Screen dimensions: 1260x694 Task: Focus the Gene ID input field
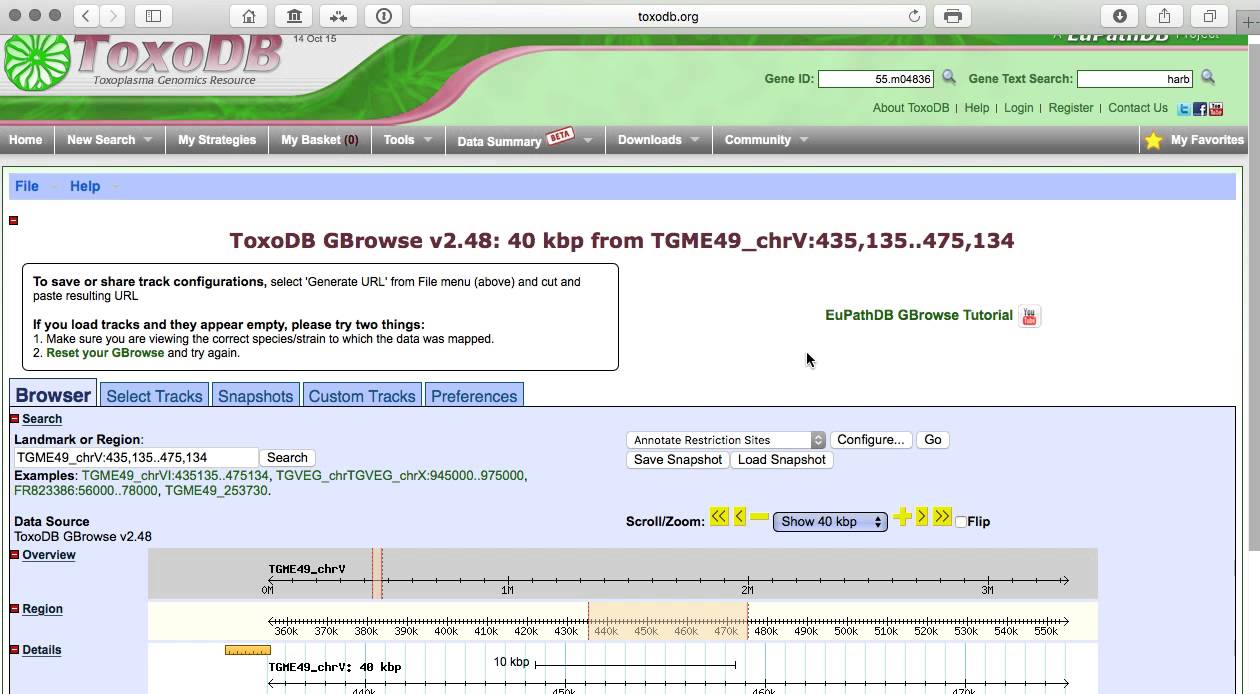(x=876, y=79)
